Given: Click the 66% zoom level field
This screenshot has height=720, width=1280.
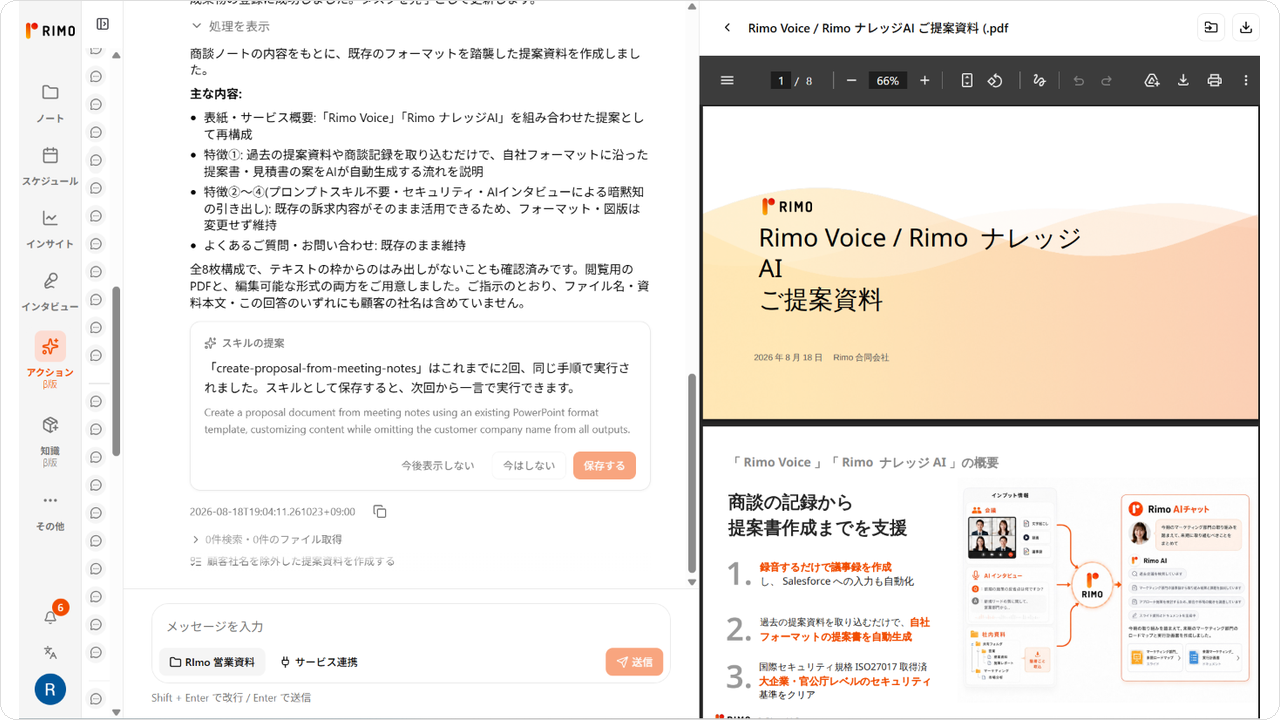Looking at the screenshot, I should pos(888,80).
